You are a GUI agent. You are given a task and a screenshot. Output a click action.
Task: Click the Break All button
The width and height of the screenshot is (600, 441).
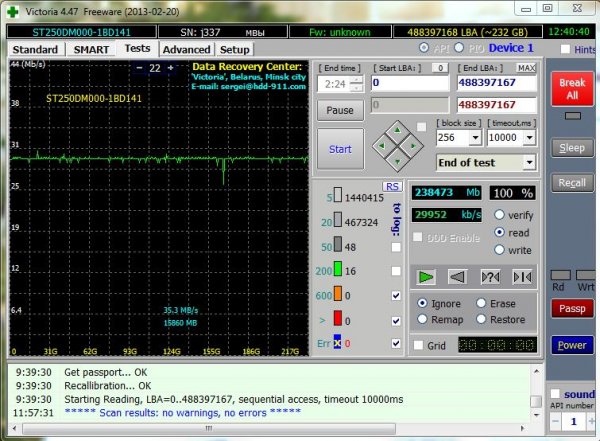[572, 89]
